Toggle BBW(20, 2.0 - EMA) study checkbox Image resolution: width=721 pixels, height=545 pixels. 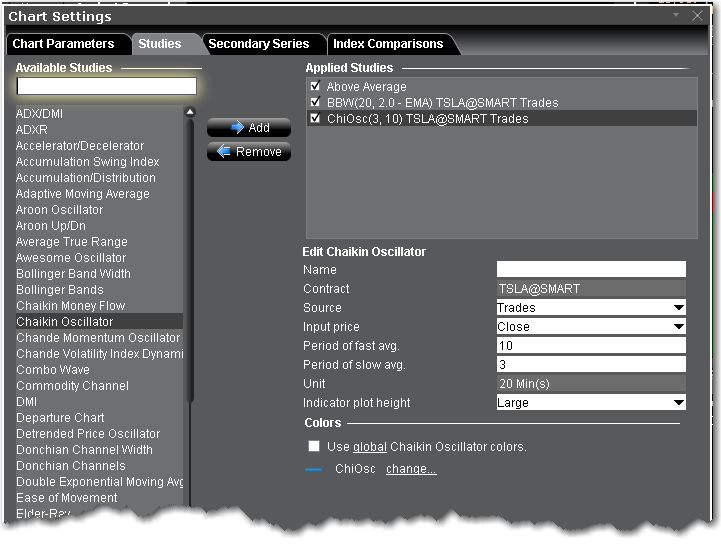tap(316, 102)
